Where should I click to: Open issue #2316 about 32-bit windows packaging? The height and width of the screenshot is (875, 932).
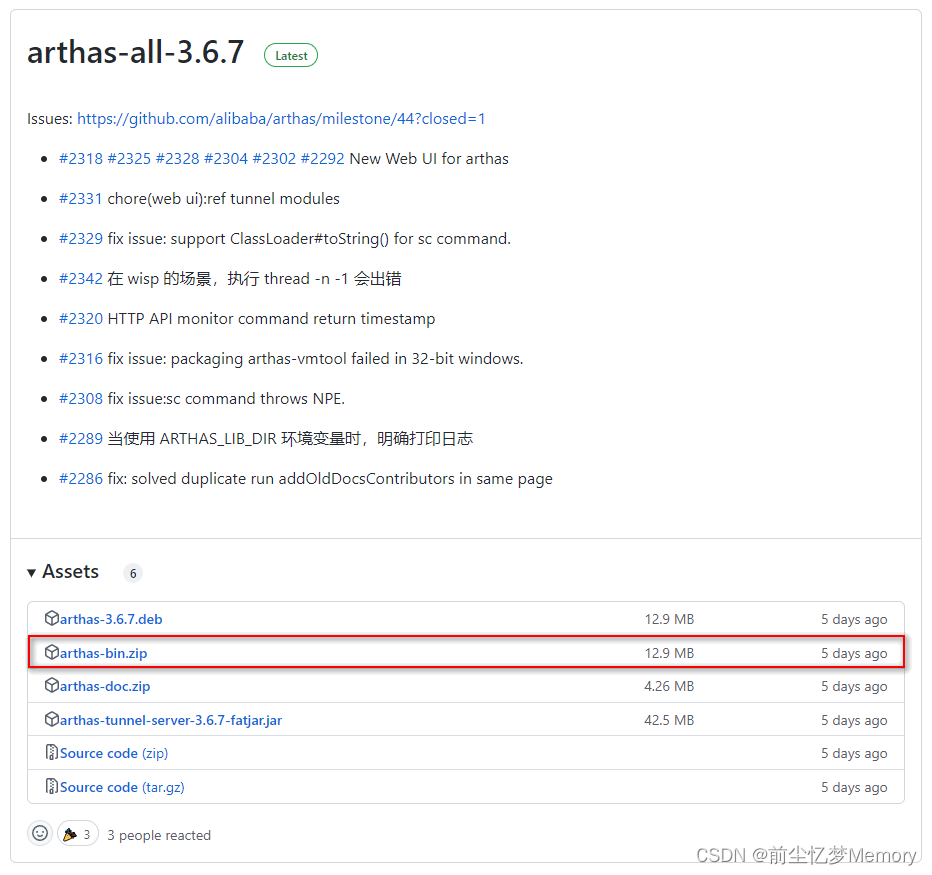(81, 358)
